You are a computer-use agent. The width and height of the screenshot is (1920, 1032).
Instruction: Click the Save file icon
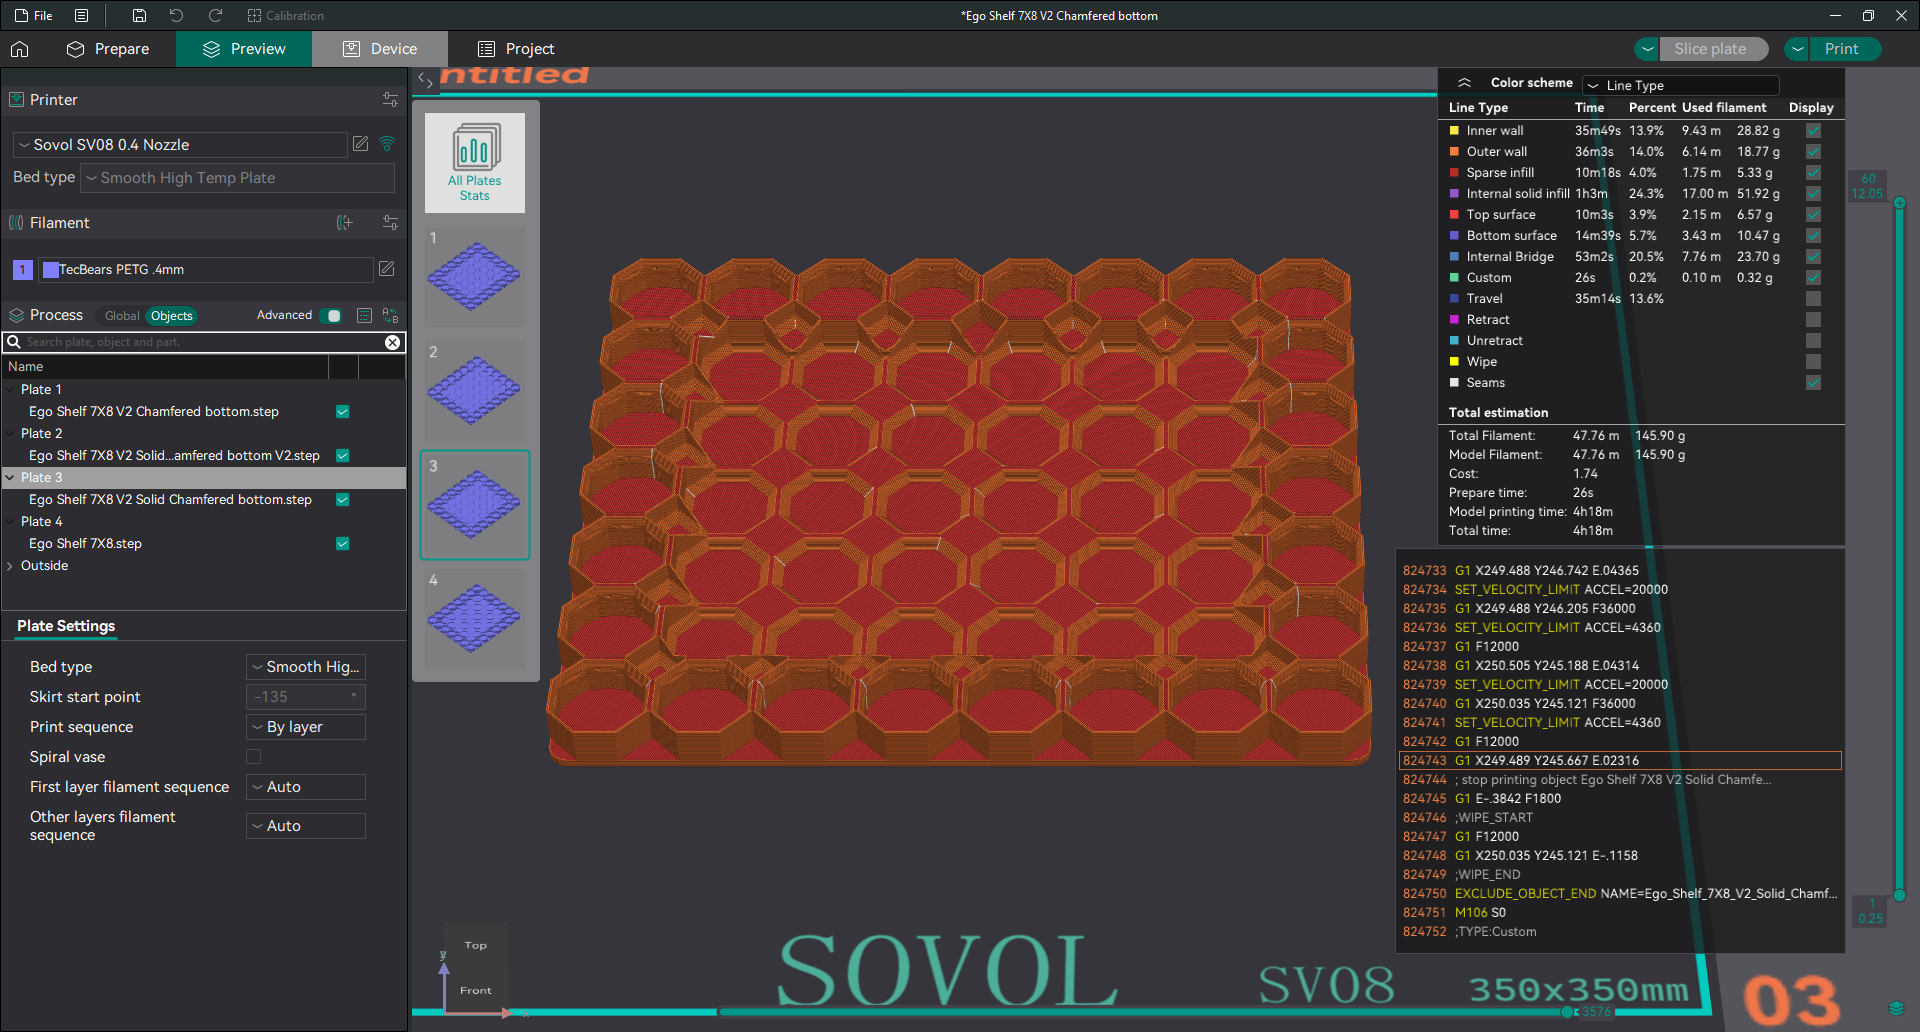click(x=139, y=16)
